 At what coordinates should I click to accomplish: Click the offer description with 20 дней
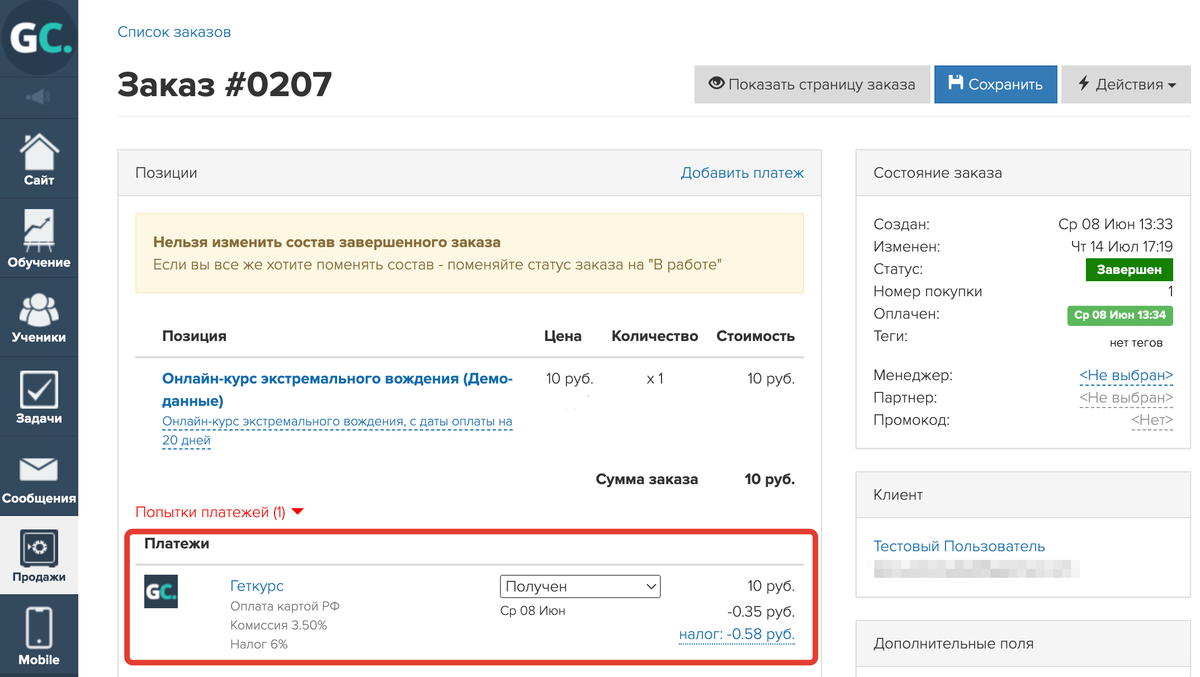coord(337,431)
